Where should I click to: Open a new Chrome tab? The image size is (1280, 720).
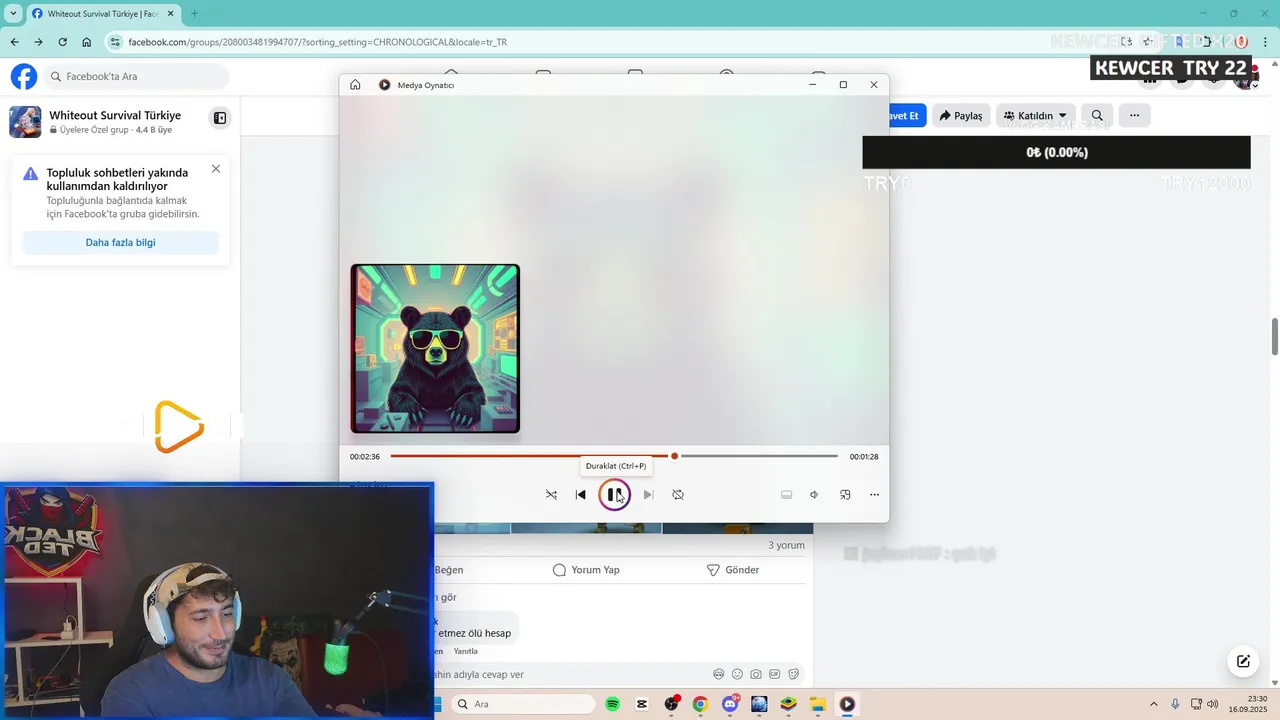(194, 14)
